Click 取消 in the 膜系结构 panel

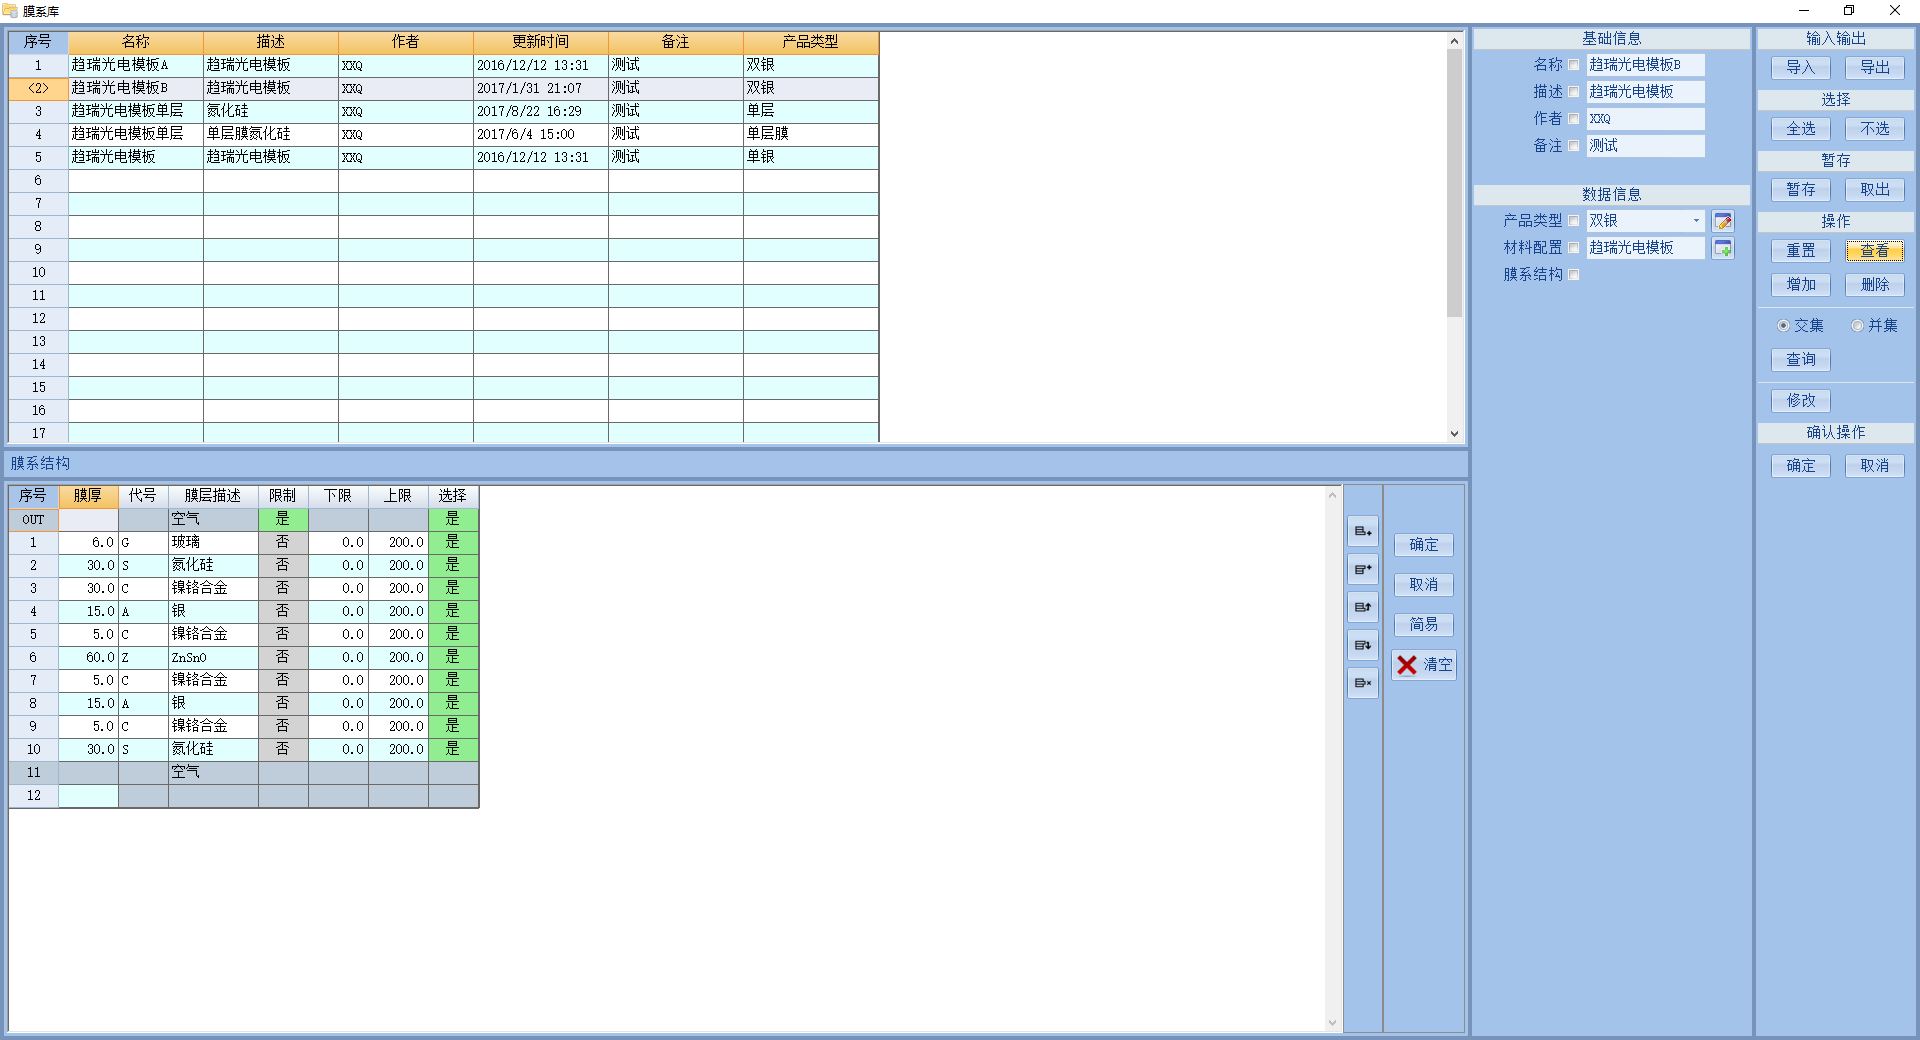[x=1424, y=585]
